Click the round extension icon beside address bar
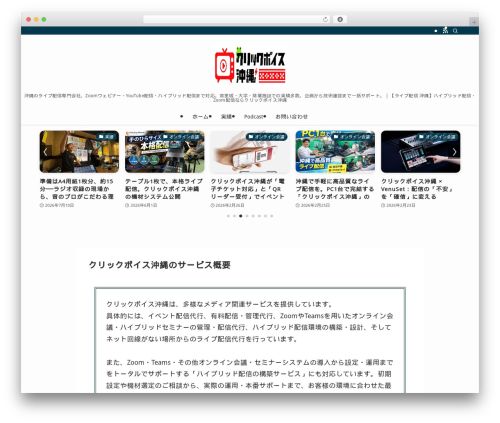This screenshot has height=423, width=500. click(x=340, y=19)
